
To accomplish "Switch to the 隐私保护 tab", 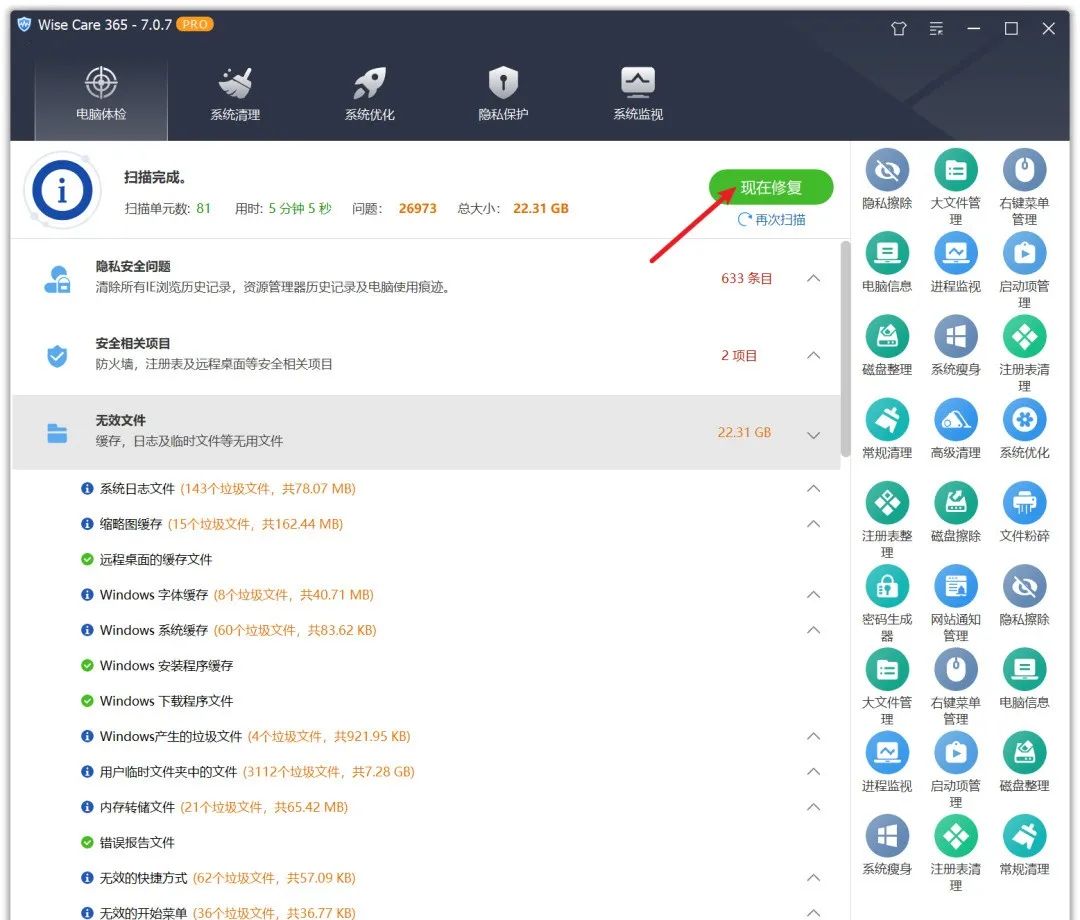I will point(503,94).
